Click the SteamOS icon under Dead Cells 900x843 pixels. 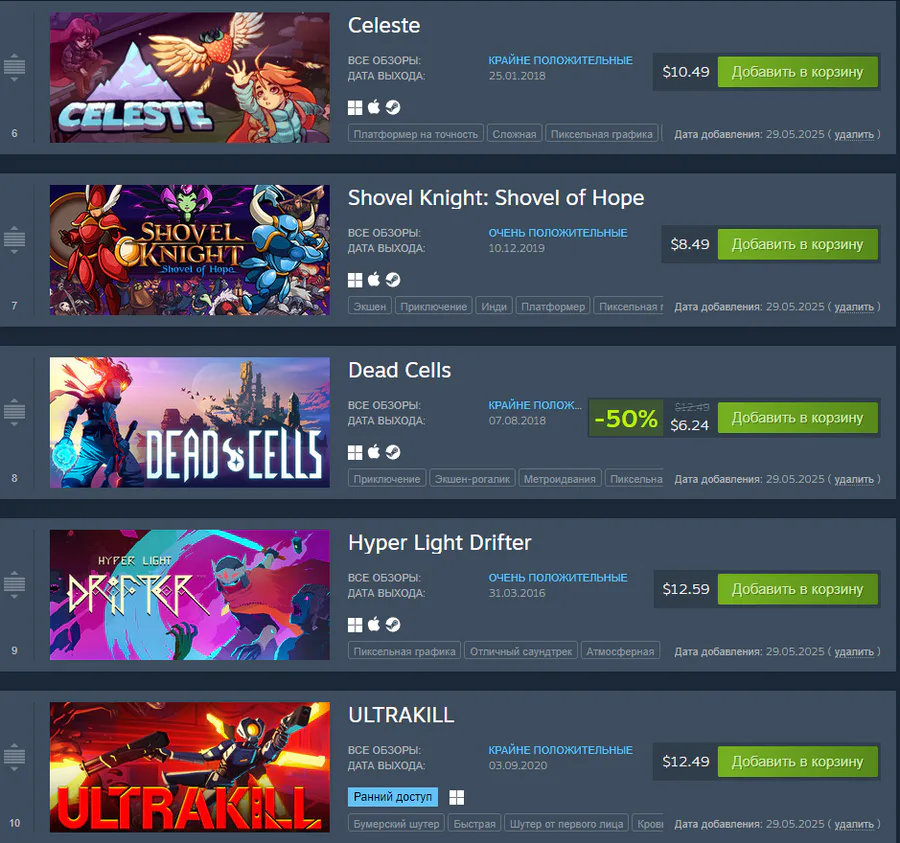(393, 452)
